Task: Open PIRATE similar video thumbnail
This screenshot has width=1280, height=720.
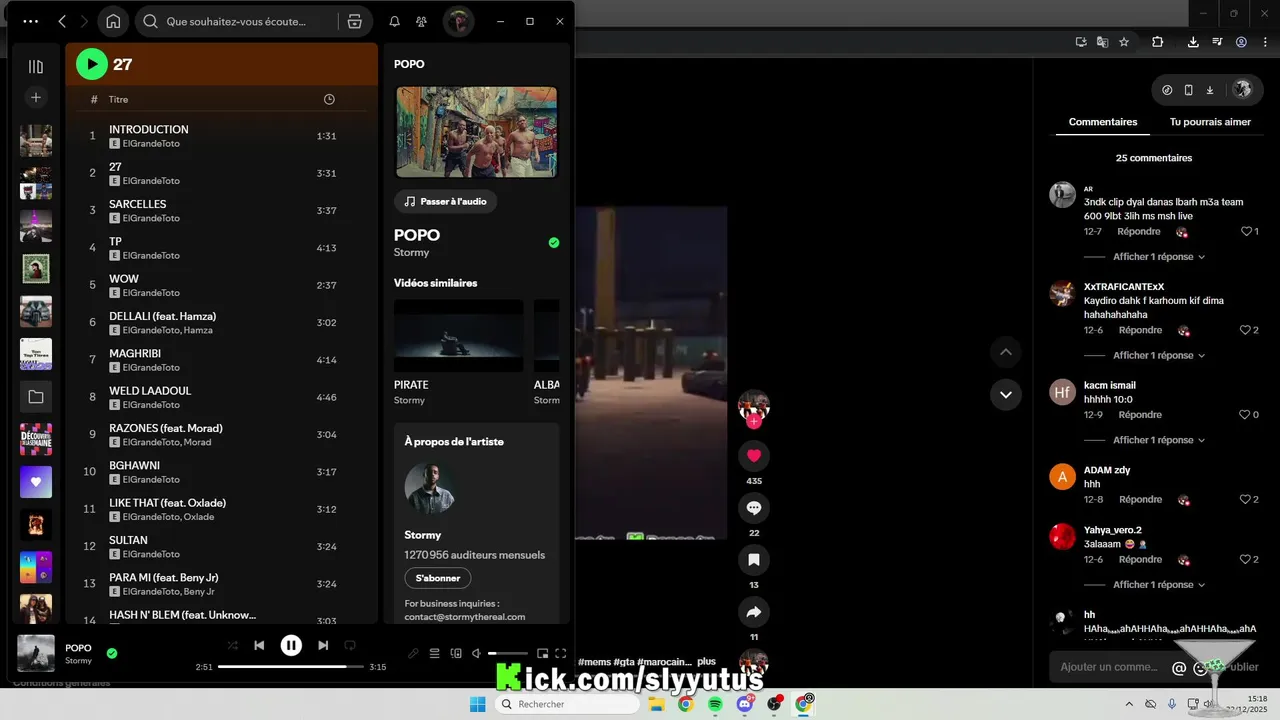Action: [458, 336]
